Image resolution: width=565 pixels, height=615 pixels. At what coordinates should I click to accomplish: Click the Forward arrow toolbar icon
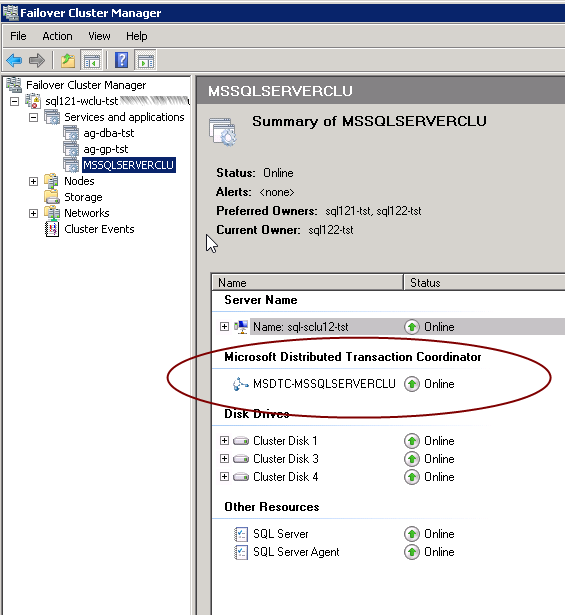[37, 61]
